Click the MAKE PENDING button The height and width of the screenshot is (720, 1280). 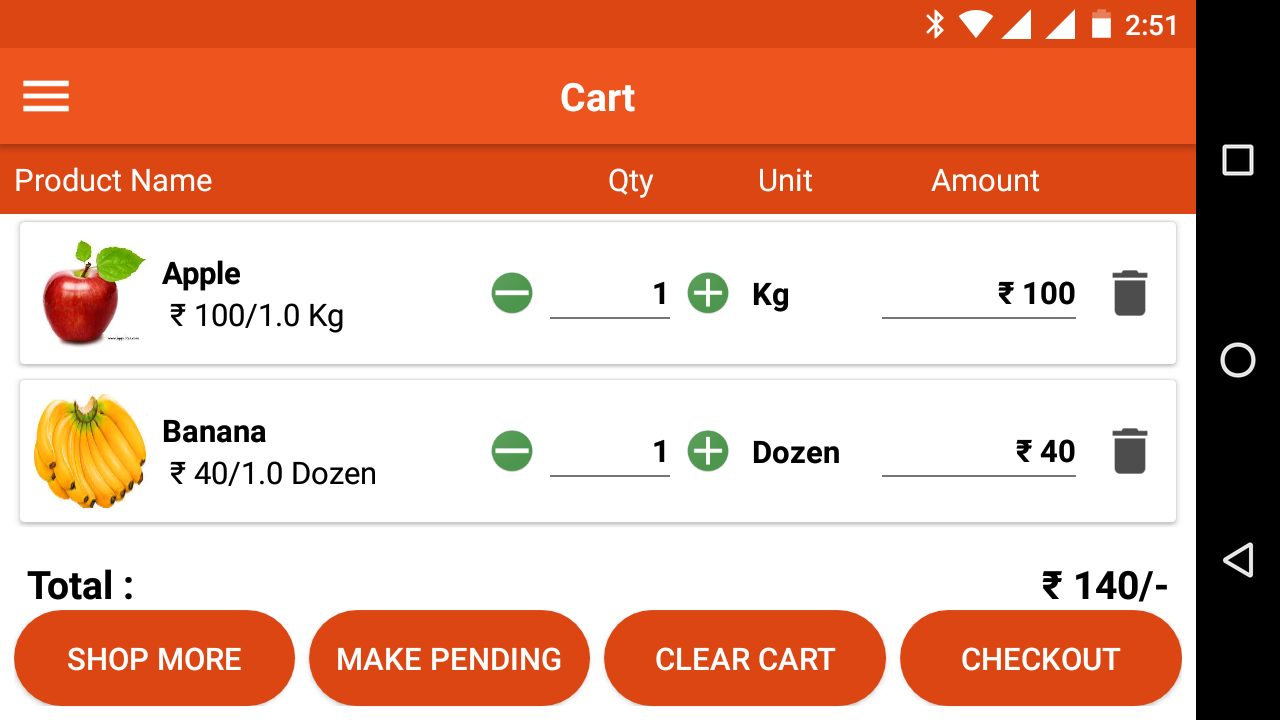pyautogui.click(x=449, y=659)
